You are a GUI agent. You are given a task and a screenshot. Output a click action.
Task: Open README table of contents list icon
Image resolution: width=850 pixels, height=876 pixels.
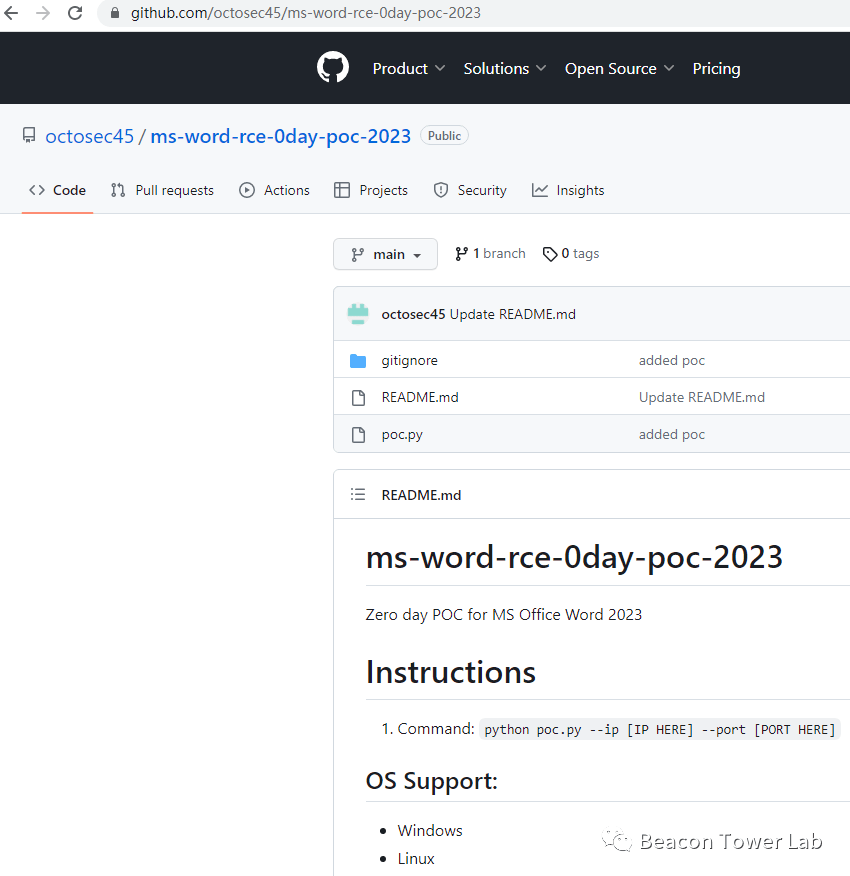click(x=358, y=494)
